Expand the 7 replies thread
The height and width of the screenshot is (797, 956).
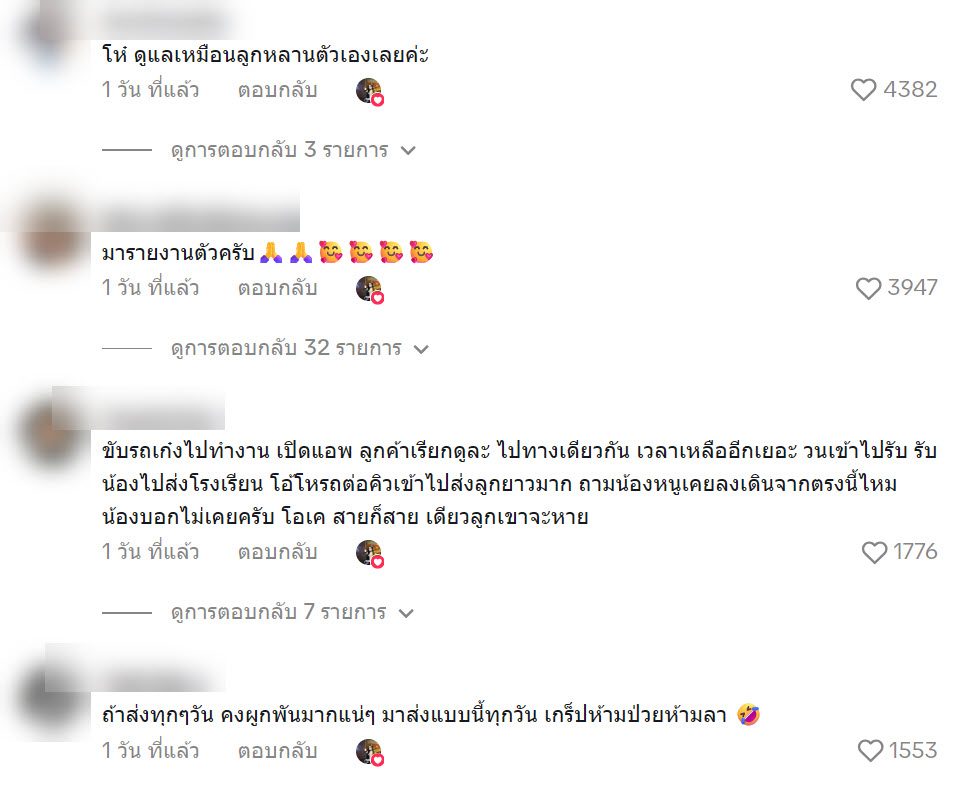point(292,612)
